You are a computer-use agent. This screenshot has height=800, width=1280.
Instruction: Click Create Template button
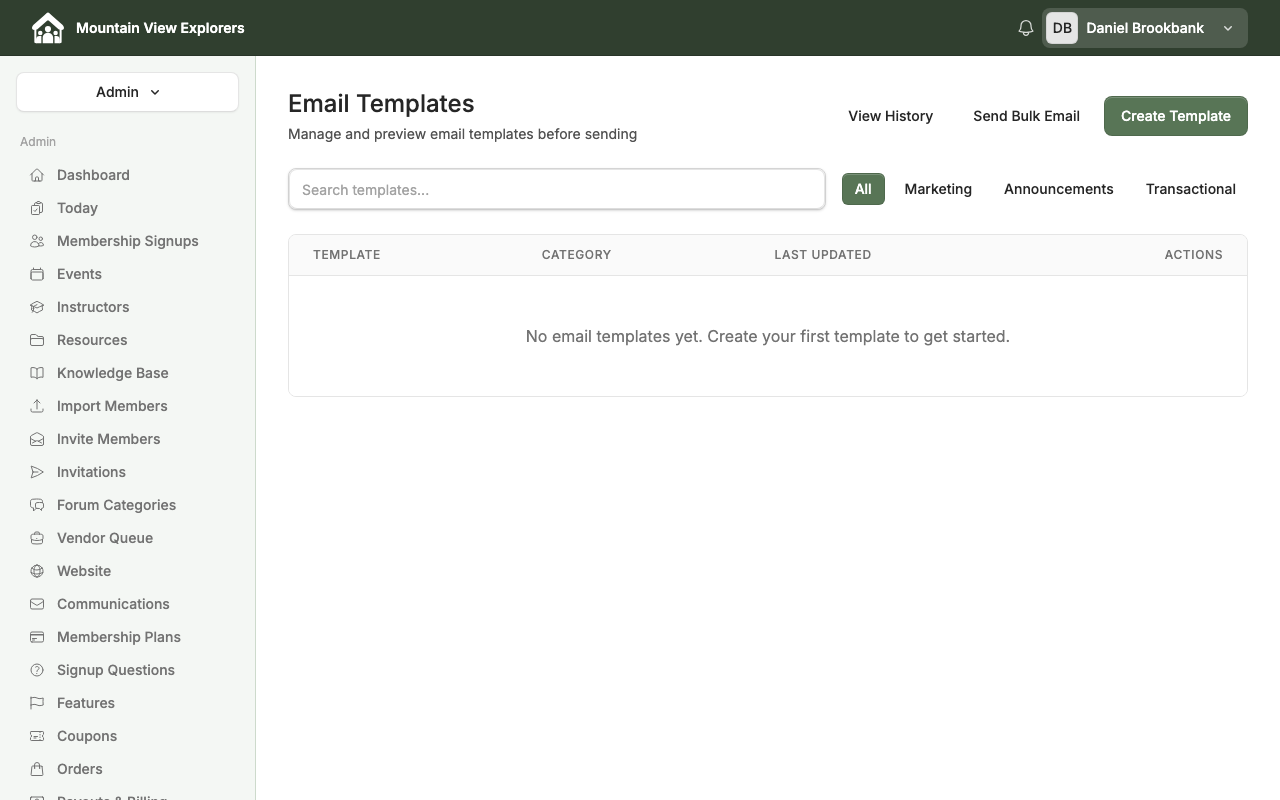click(1175, 116)
